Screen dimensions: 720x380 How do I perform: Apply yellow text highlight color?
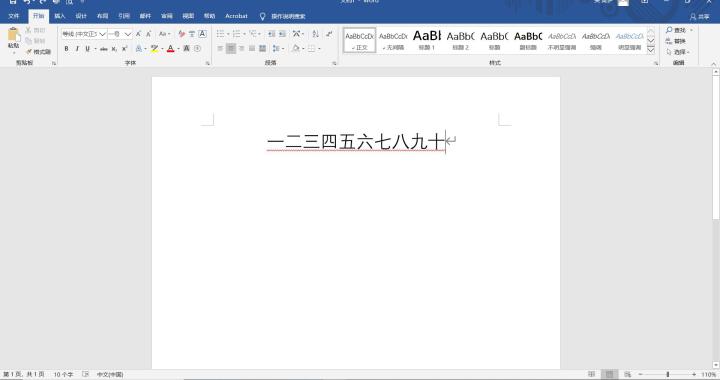(x=154, y=48)
